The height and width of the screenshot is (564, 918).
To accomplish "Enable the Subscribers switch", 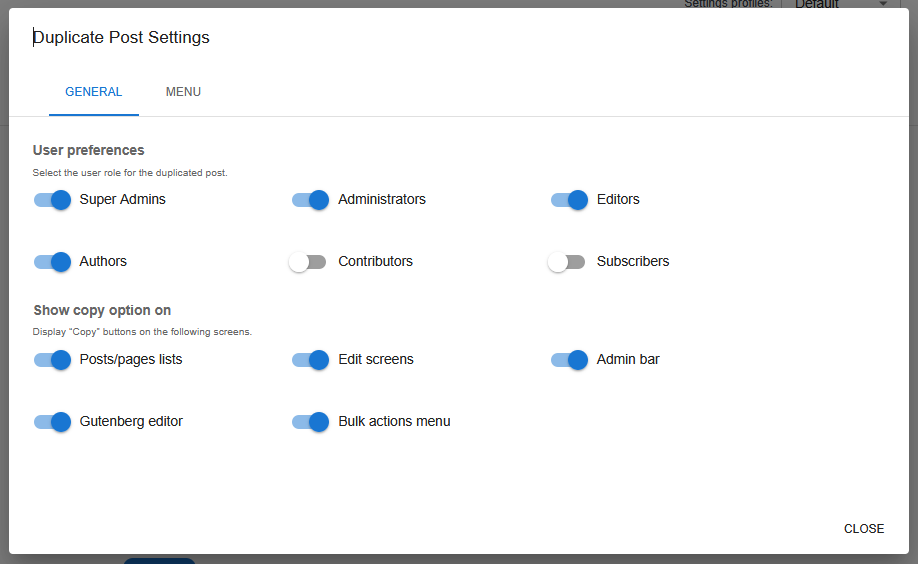I will [567, 262].
